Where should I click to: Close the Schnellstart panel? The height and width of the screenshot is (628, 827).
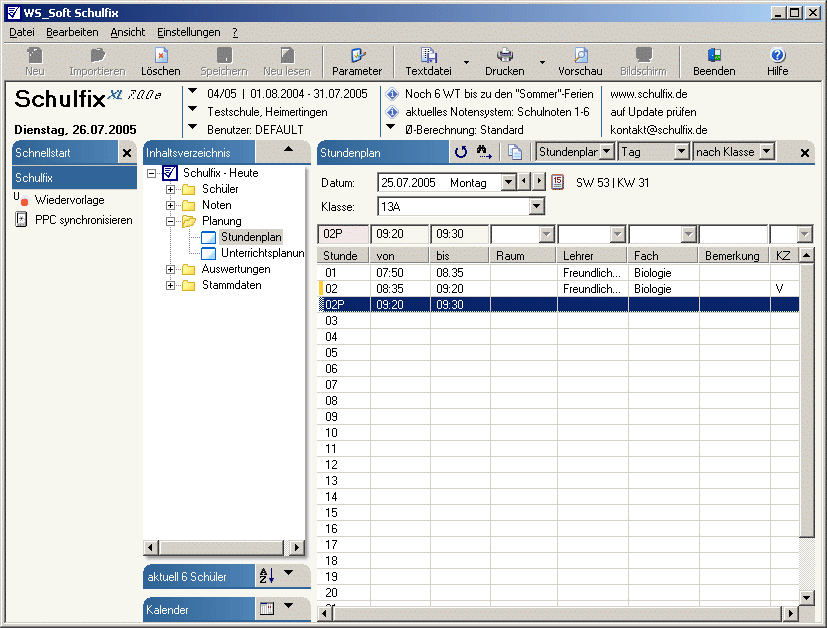click(127, 153)
